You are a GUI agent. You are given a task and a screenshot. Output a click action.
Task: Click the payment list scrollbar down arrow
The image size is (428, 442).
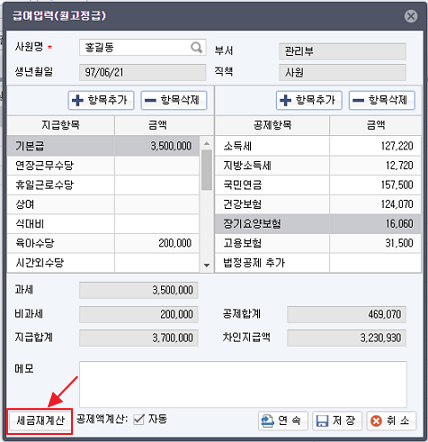click(207, 265)
